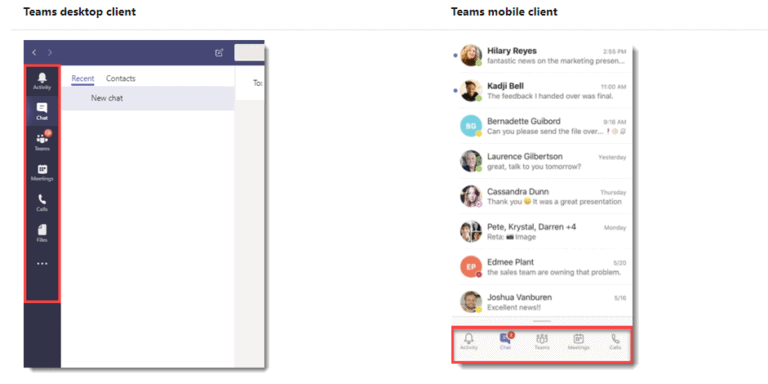The width and height of the screenshot is (768, 384).
Task: Select the New chat entry
Action: pyautogui.click(x=148, y=98)
